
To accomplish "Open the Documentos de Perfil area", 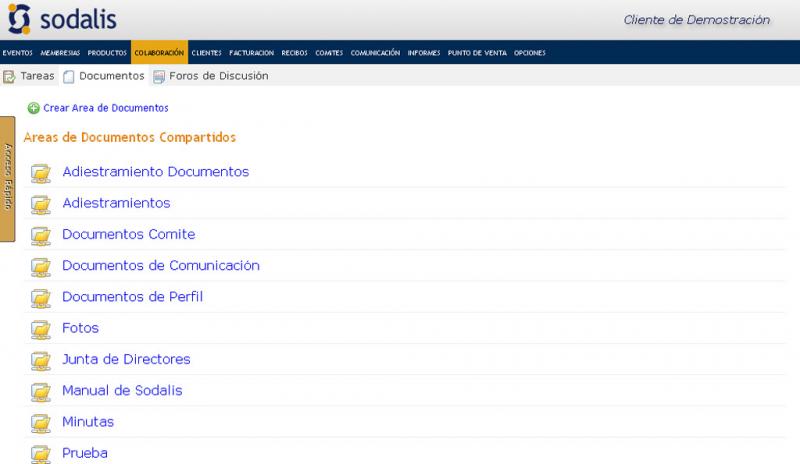I will point(132,297).
